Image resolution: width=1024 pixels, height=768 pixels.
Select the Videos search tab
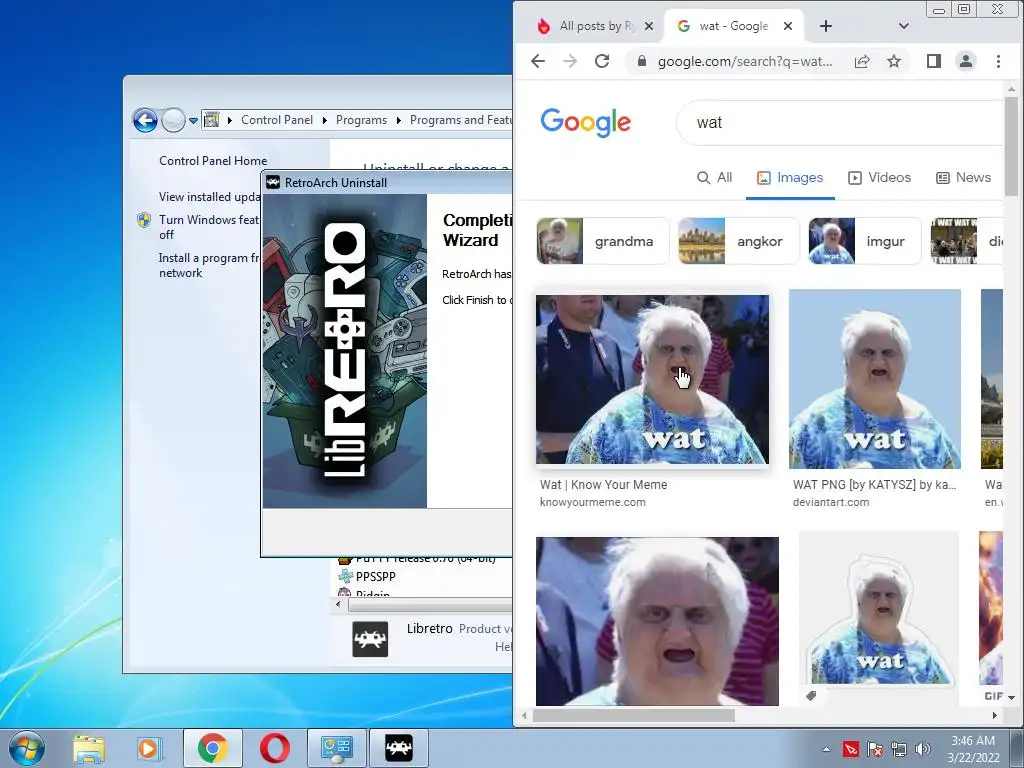click(879, 178)
